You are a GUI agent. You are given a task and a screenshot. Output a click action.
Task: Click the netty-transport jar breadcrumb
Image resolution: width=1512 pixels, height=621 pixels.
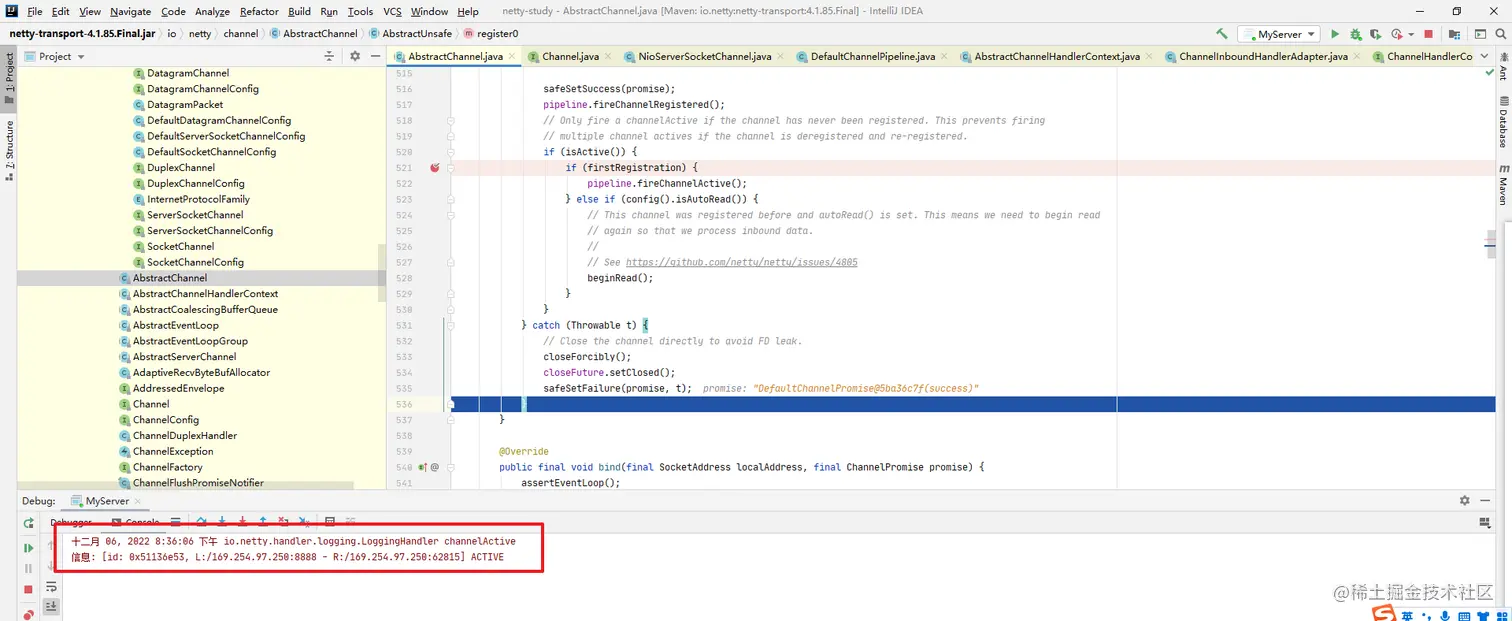(82, 33)
